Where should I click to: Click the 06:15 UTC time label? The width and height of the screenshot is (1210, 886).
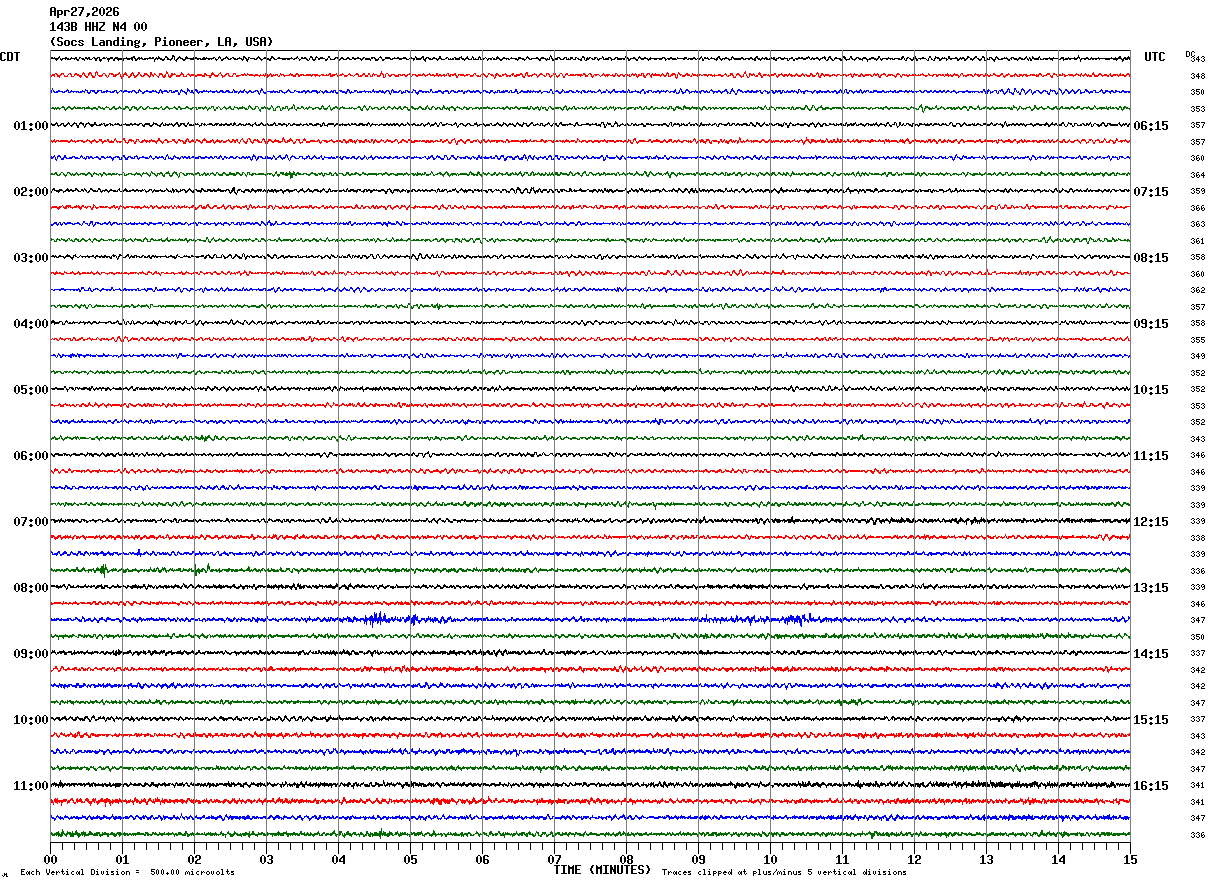pyautogui.click(x=1150, y=126)
